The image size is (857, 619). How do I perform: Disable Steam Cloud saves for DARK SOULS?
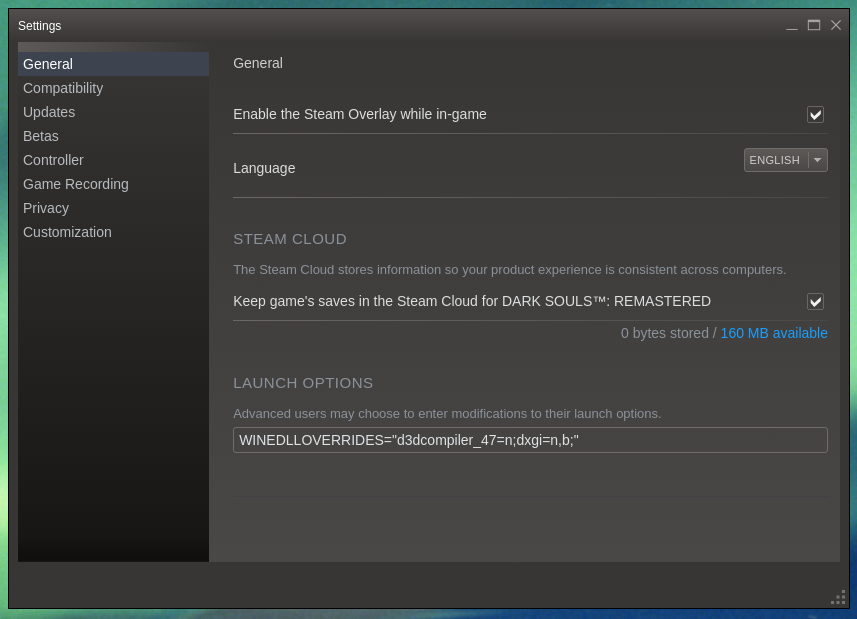(x=815, y=302)
